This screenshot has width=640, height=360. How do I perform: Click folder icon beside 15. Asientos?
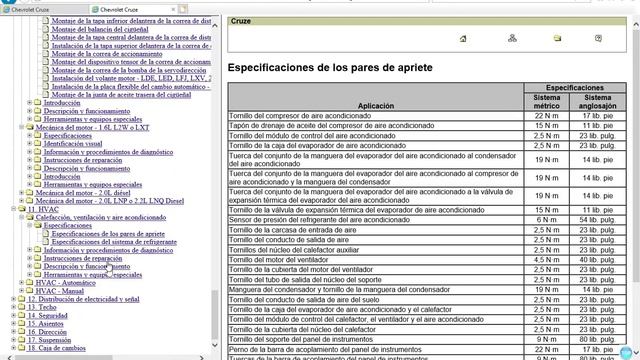coord(22,323)
